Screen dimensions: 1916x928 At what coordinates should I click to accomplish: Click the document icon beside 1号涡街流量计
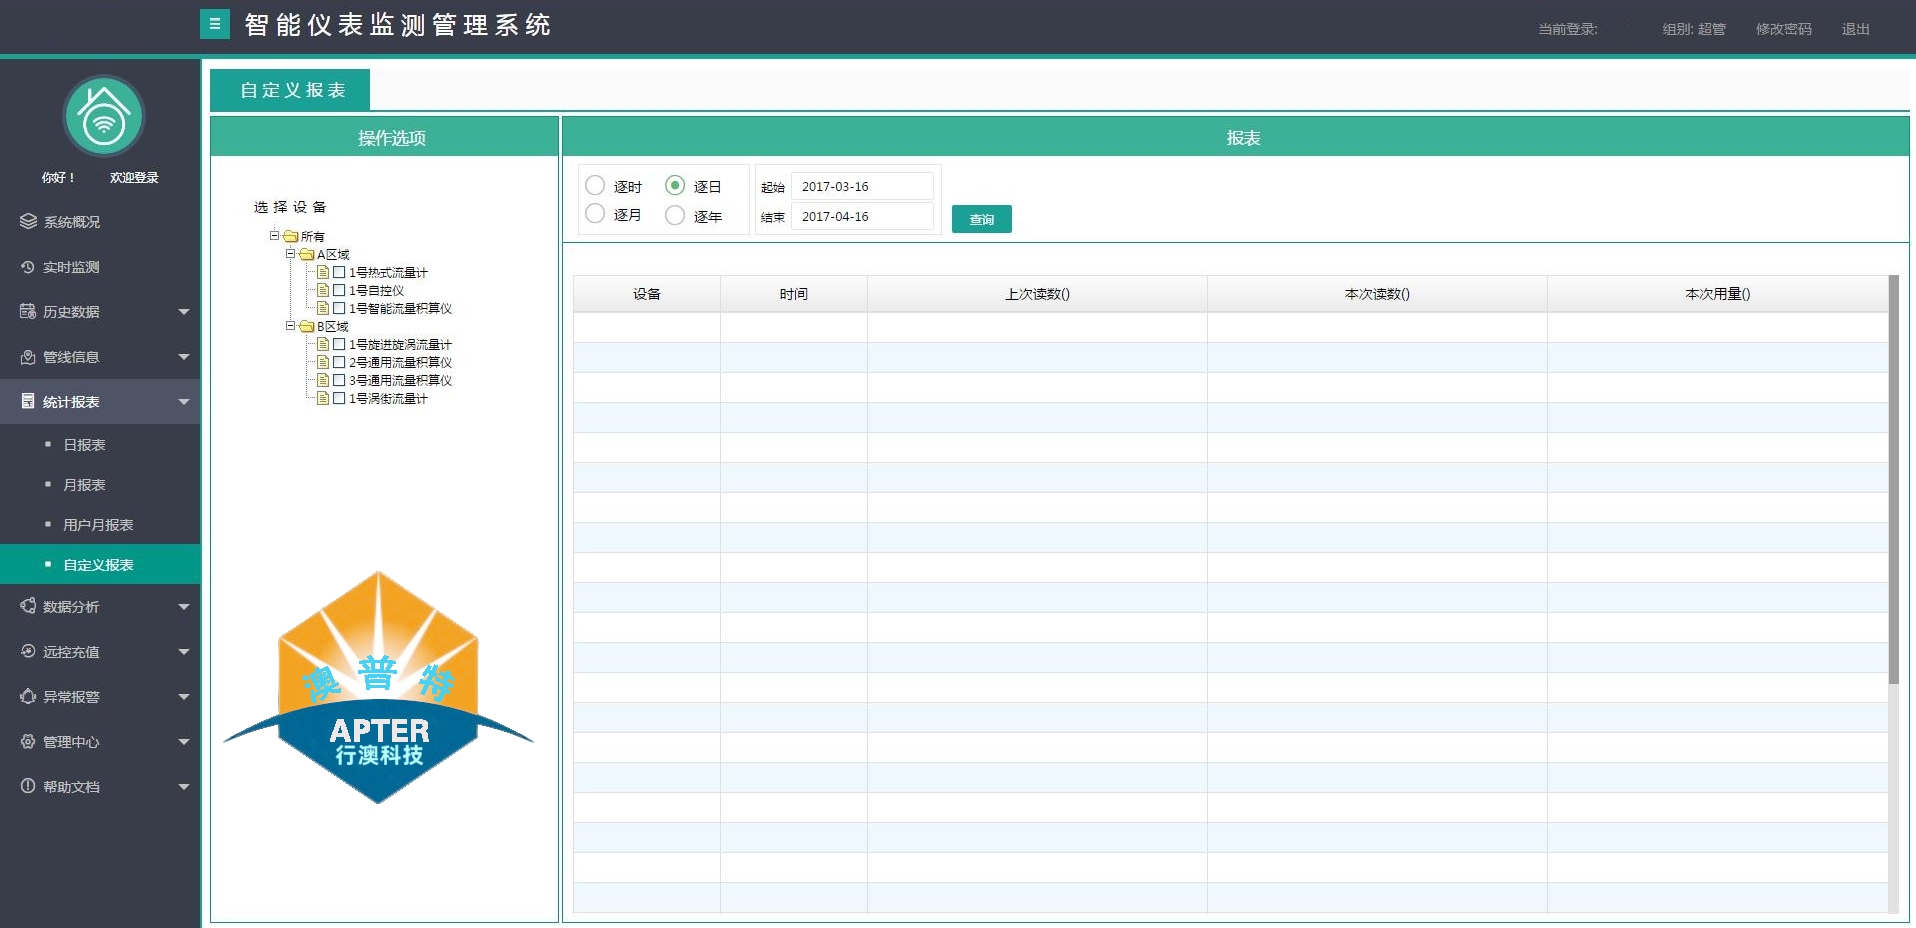(323, 398)
